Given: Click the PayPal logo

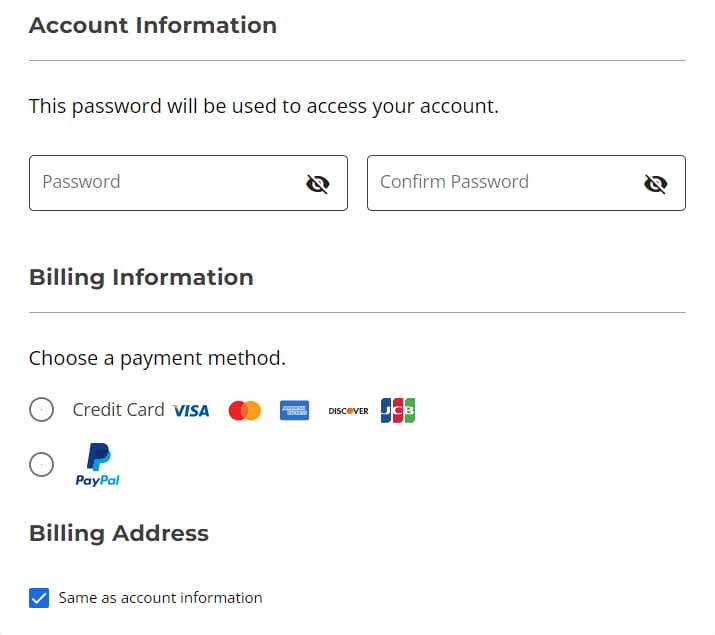Looking at the screenshot, I should 98,465.
